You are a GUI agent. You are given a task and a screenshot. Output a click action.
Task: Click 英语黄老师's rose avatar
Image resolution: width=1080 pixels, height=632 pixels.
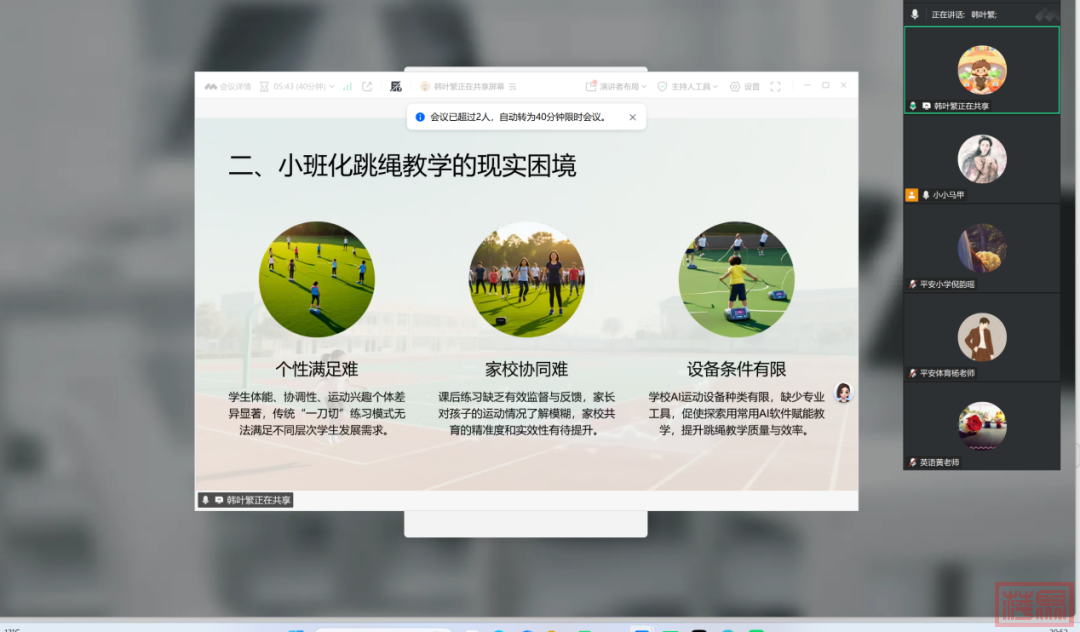click(x=981, y=424)
